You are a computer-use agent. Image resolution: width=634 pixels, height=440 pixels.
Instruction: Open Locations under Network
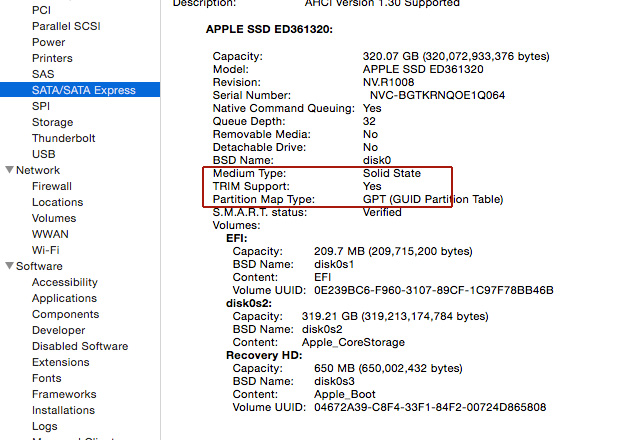57,202
